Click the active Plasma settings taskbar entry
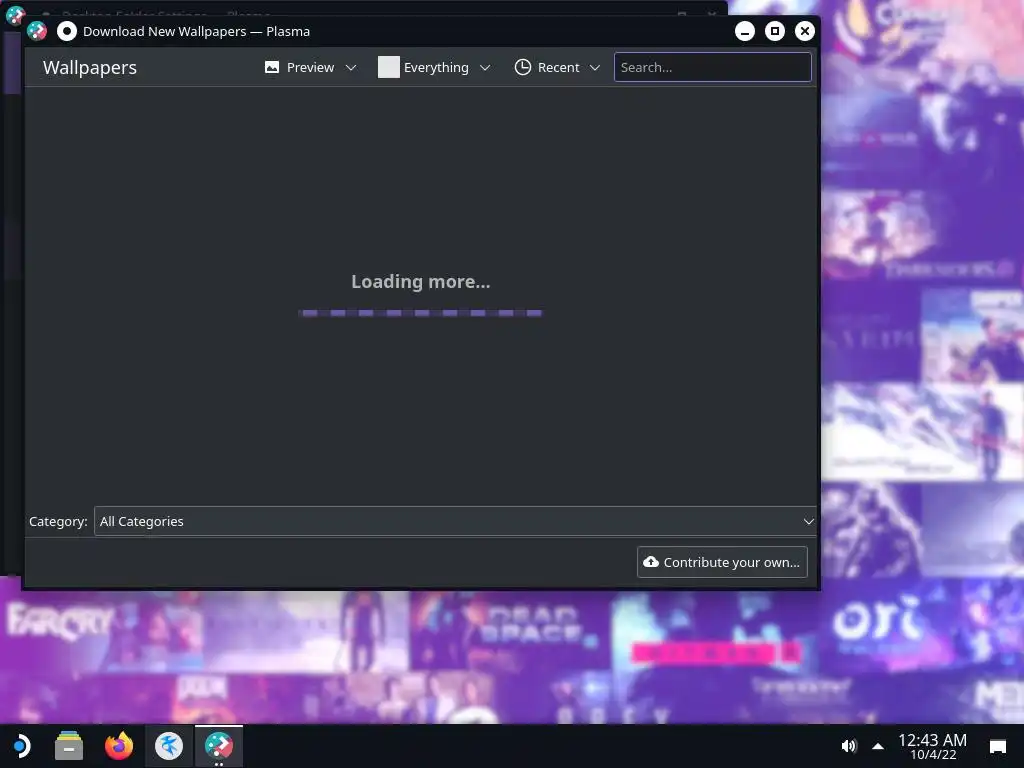1024x768 pixels. point(219,746)
